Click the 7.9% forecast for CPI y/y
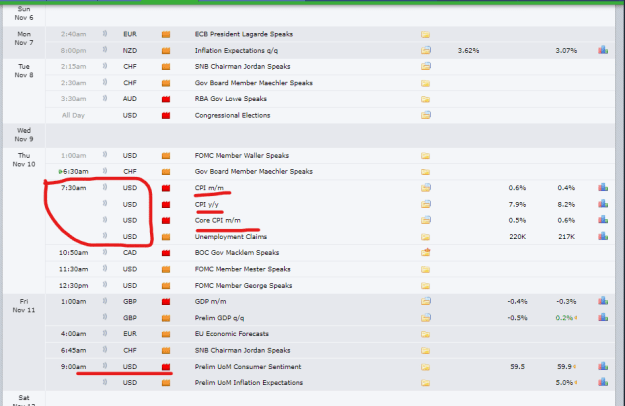This screenshot has width=625, height=406. (x=517, y=204)
